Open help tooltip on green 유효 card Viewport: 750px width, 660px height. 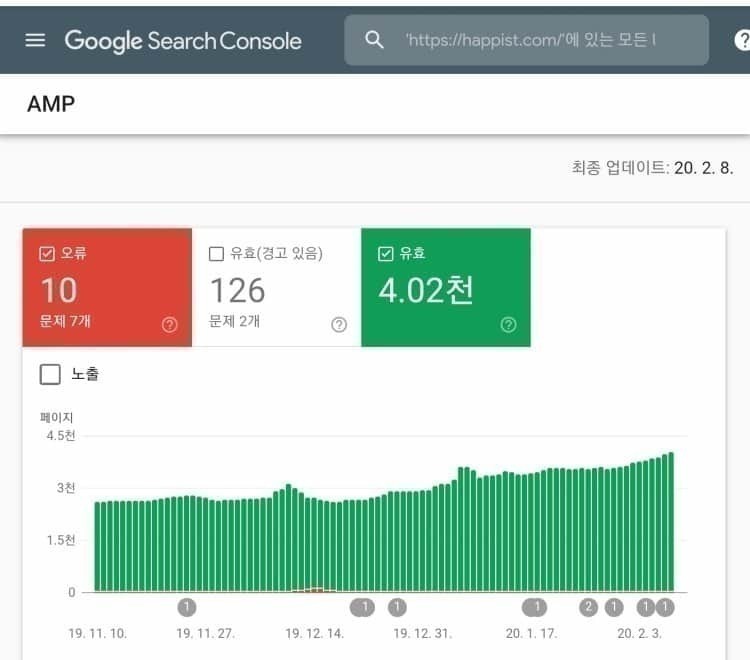(x=508, y=325)
